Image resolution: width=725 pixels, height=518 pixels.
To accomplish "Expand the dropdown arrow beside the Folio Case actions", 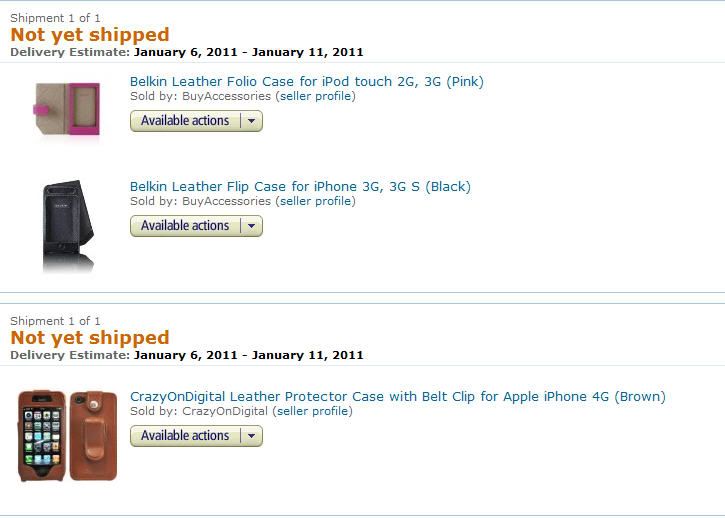I will click(x=252, y=121).
